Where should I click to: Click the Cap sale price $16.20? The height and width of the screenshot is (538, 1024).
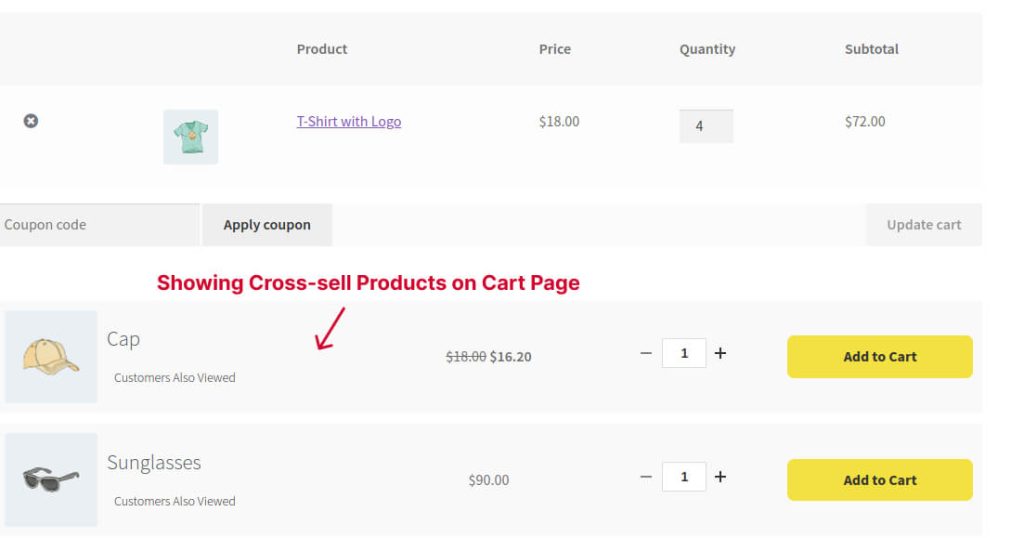click(x=510, y=357)
